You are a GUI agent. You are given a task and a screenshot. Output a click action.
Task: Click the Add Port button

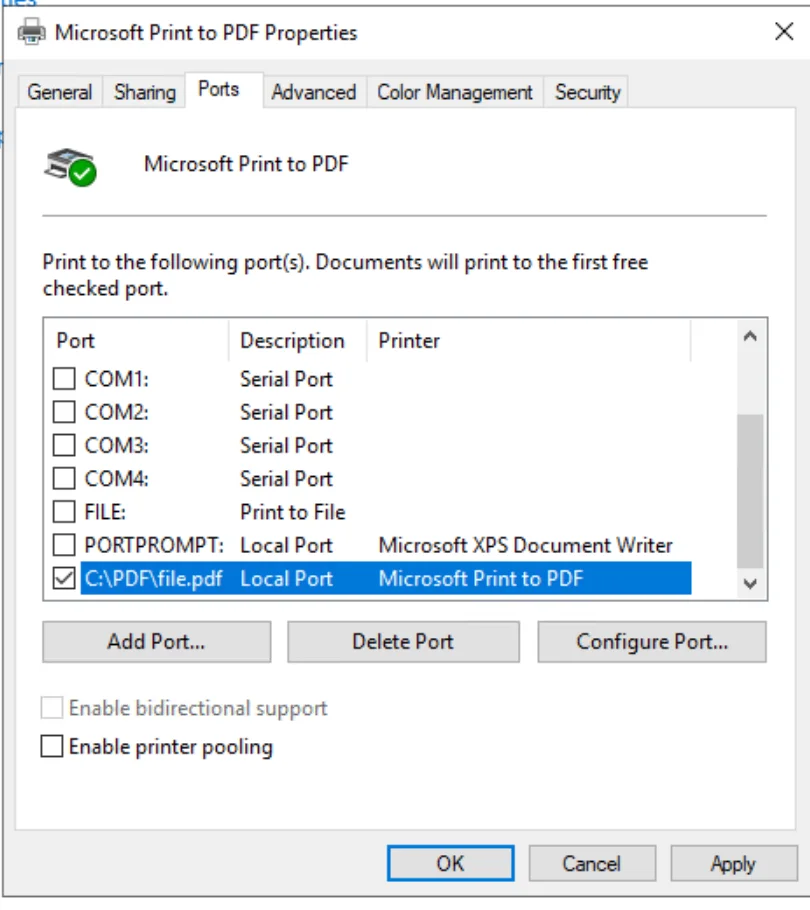[156, 641]
